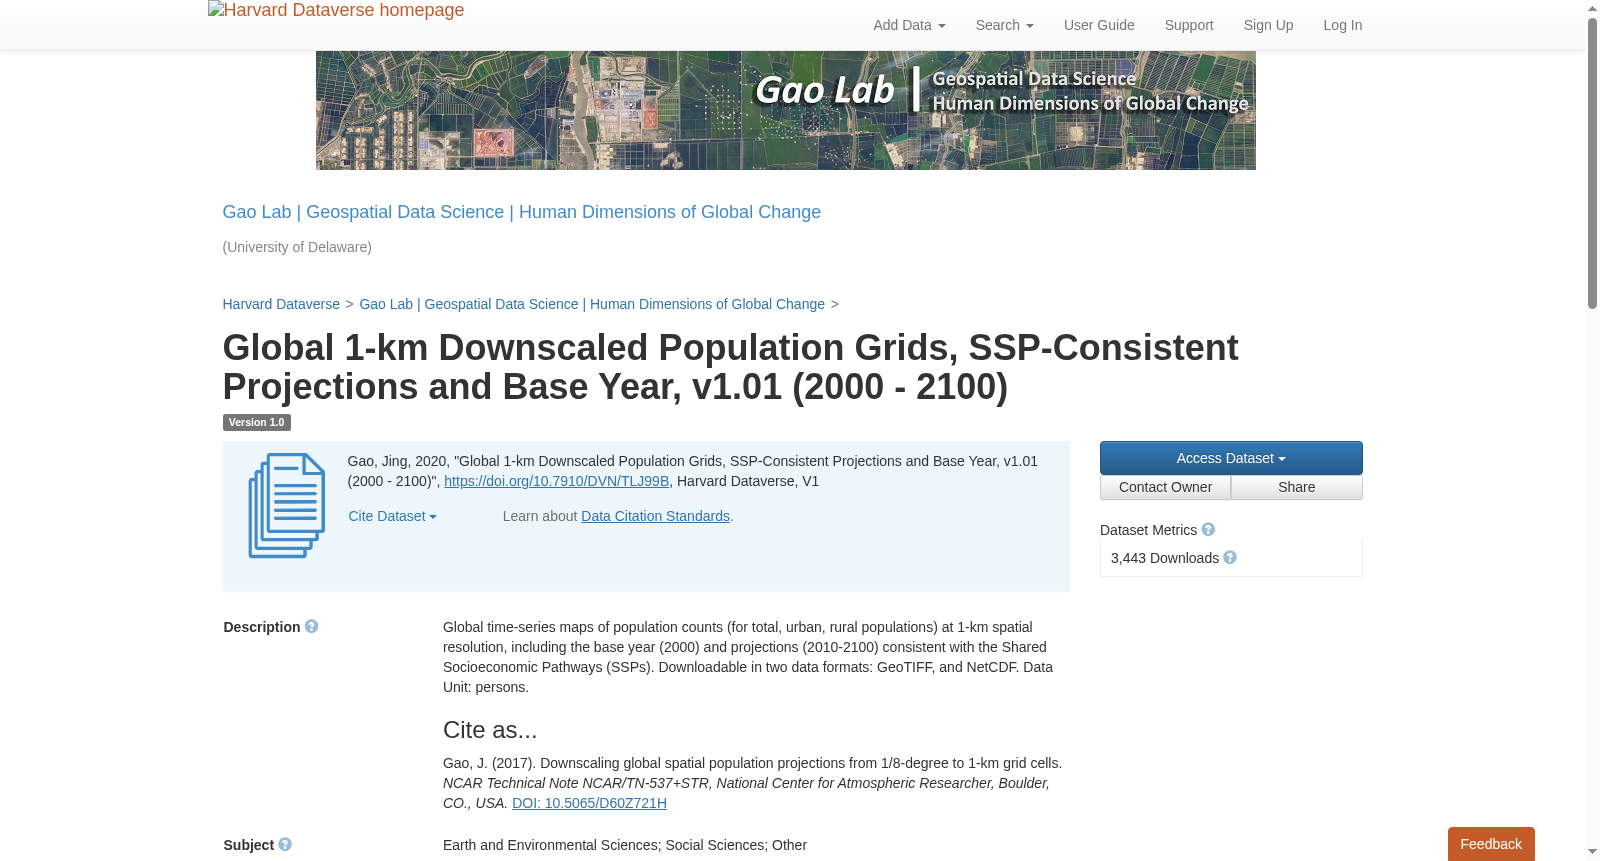
Task: Open the DOI: 10.5065/D60Z721H link
Action: pos(589,803)
